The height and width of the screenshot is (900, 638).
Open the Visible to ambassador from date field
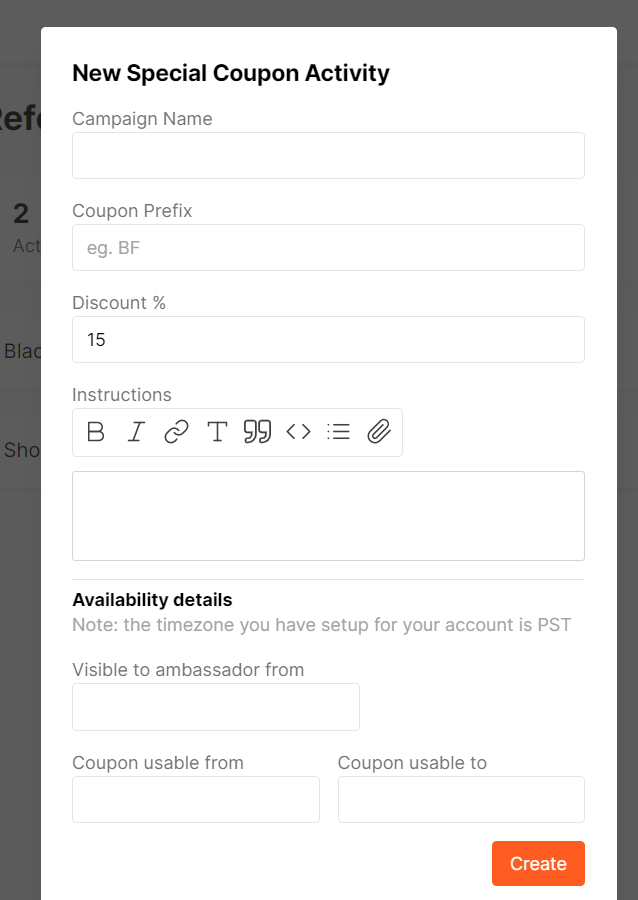216,707
